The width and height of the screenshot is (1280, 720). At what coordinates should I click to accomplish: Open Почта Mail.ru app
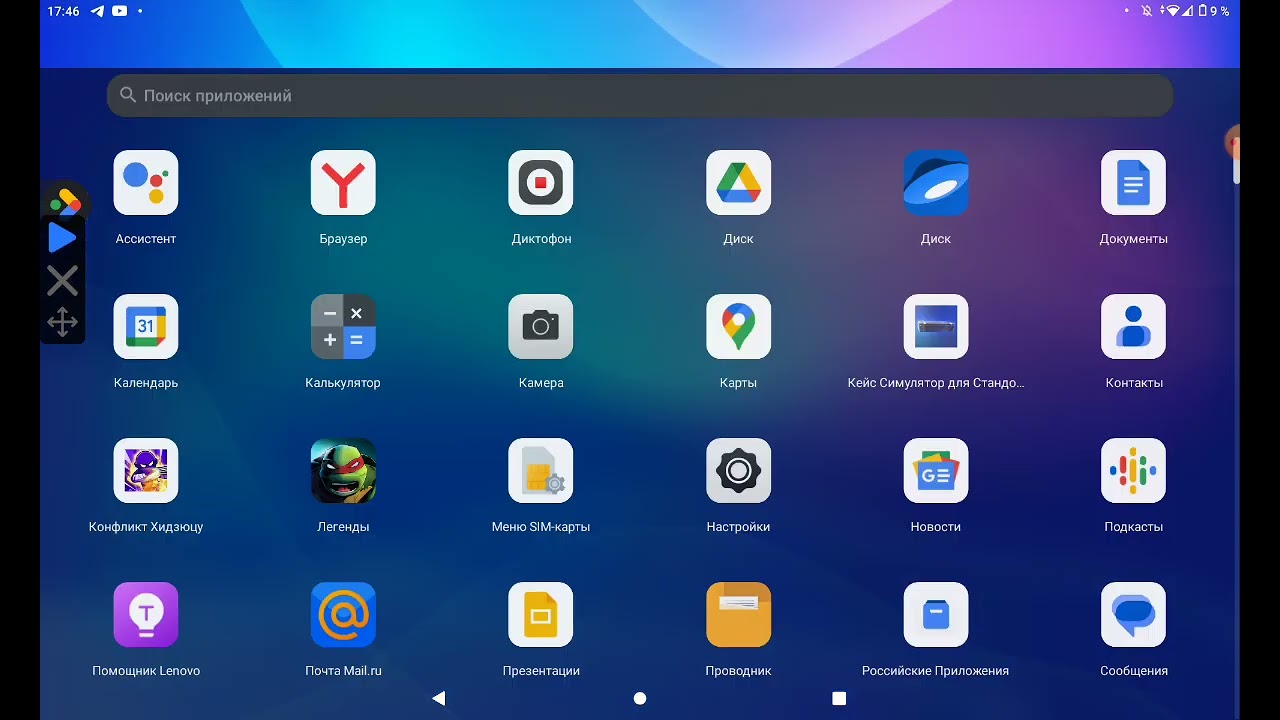pos(343,615)
